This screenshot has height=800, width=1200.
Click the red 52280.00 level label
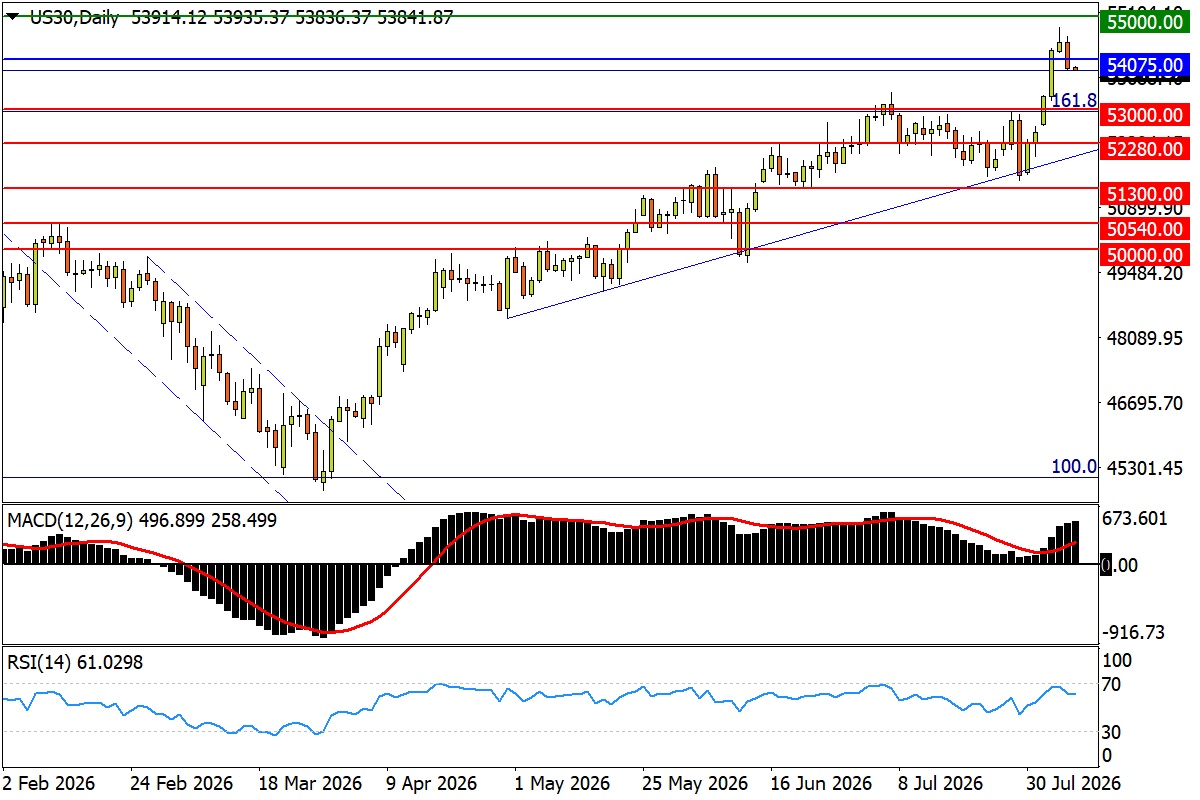pyautogui.click(x=1145, y=149)
